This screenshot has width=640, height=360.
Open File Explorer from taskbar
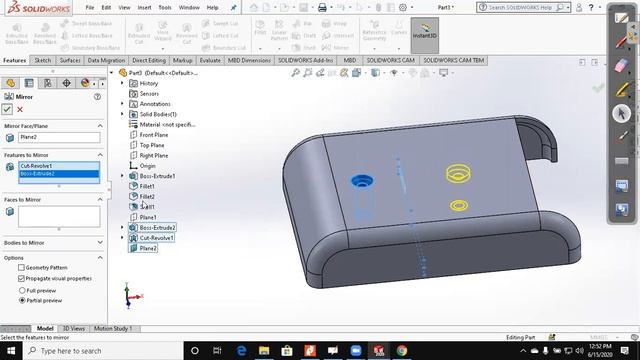(x=264, y=351)
